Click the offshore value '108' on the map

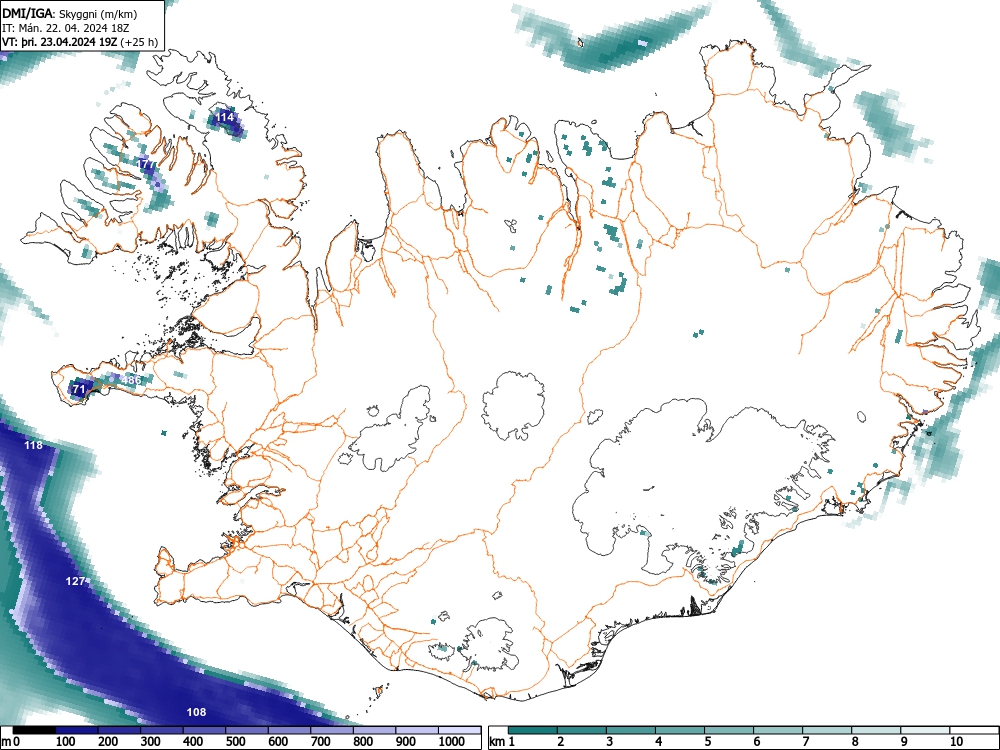(196, 712)
